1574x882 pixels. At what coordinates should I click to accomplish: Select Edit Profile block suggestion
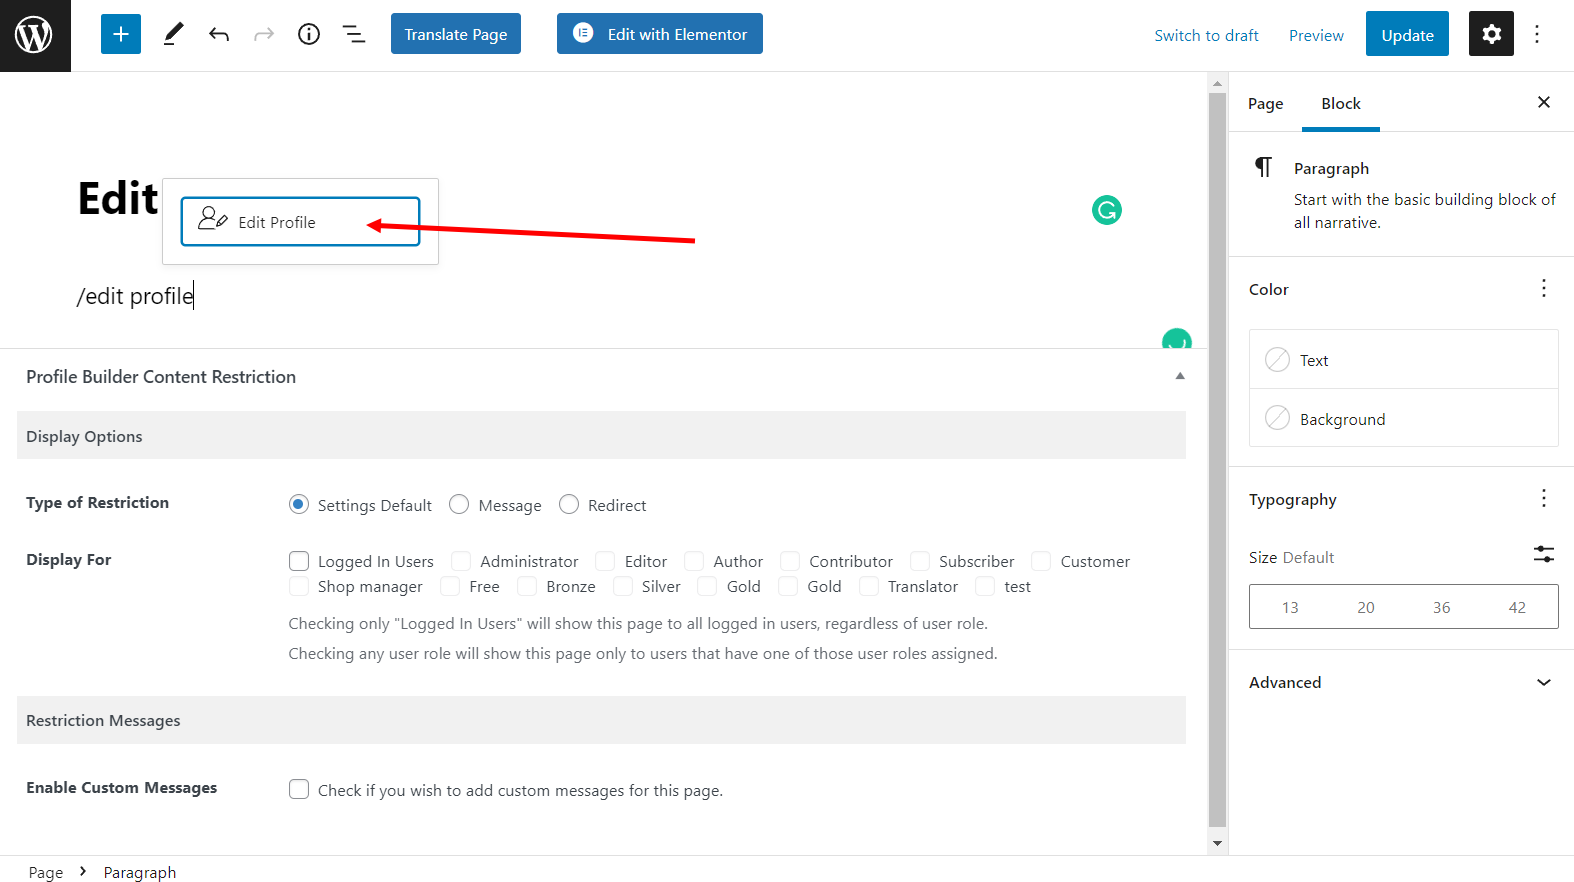tap(300, 221)
